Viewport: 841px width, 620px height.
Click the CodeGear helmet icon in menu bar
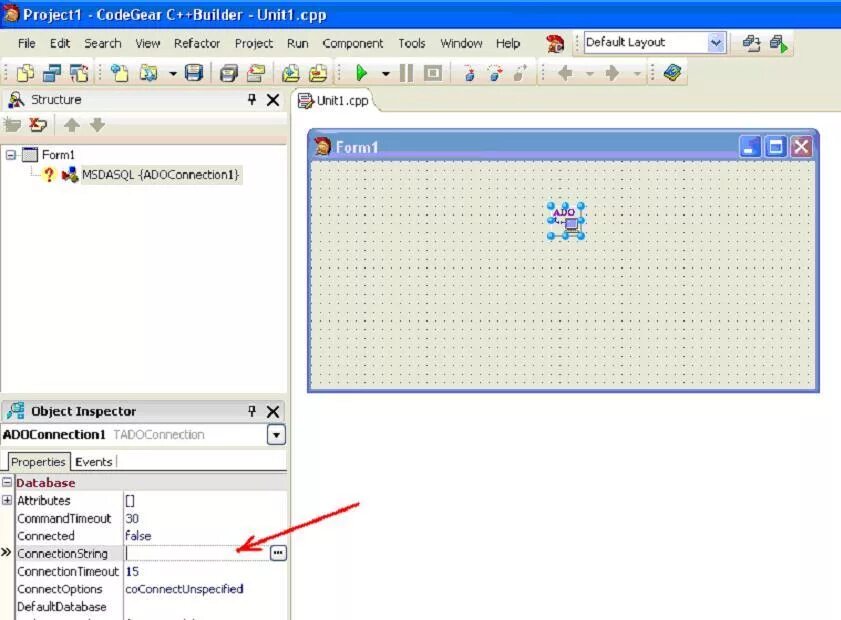pyautogui.click(x=555, y=43)
